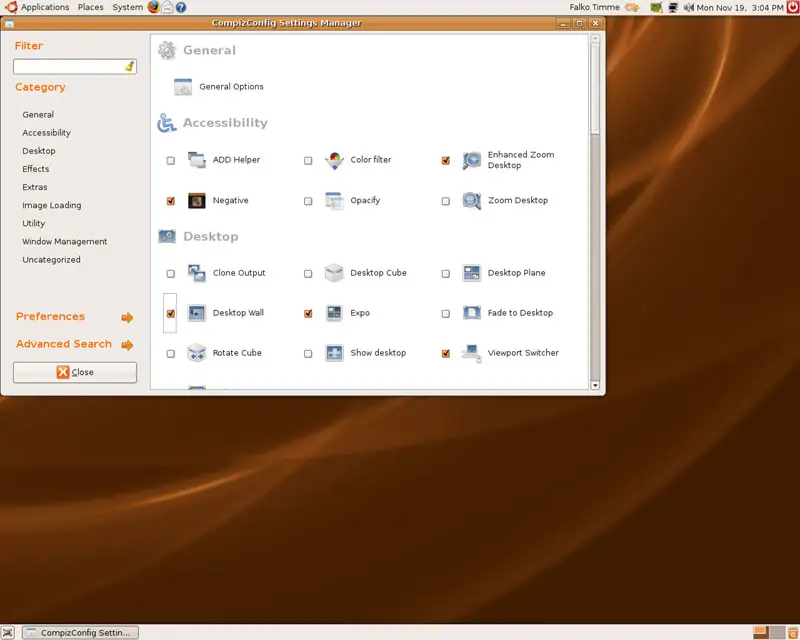The image size is (800, 640).
Task: Open the Color filter plugin icon
Action: point(334,160)
